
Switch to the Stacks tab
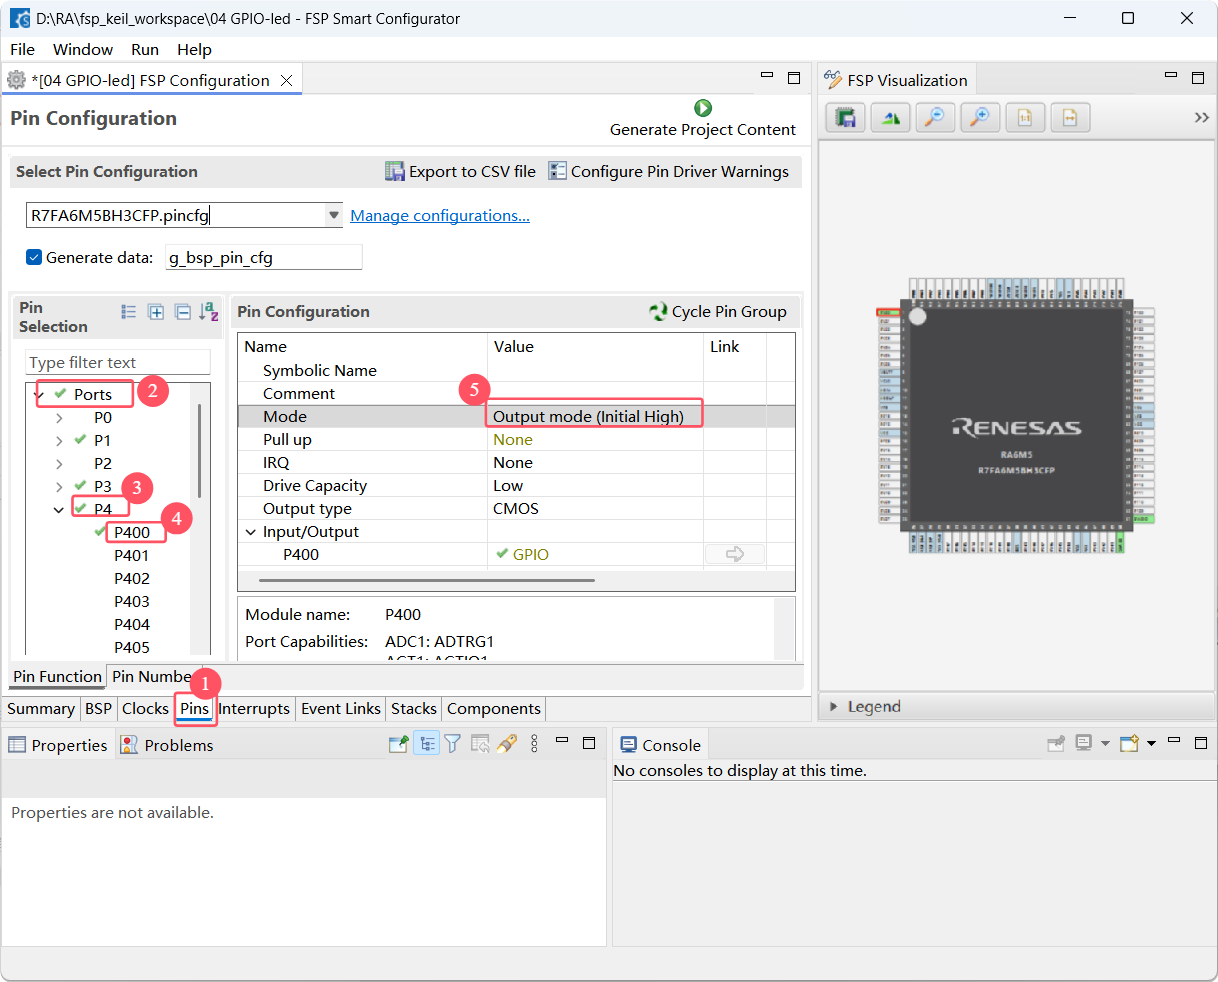click(x=414, y=708)
